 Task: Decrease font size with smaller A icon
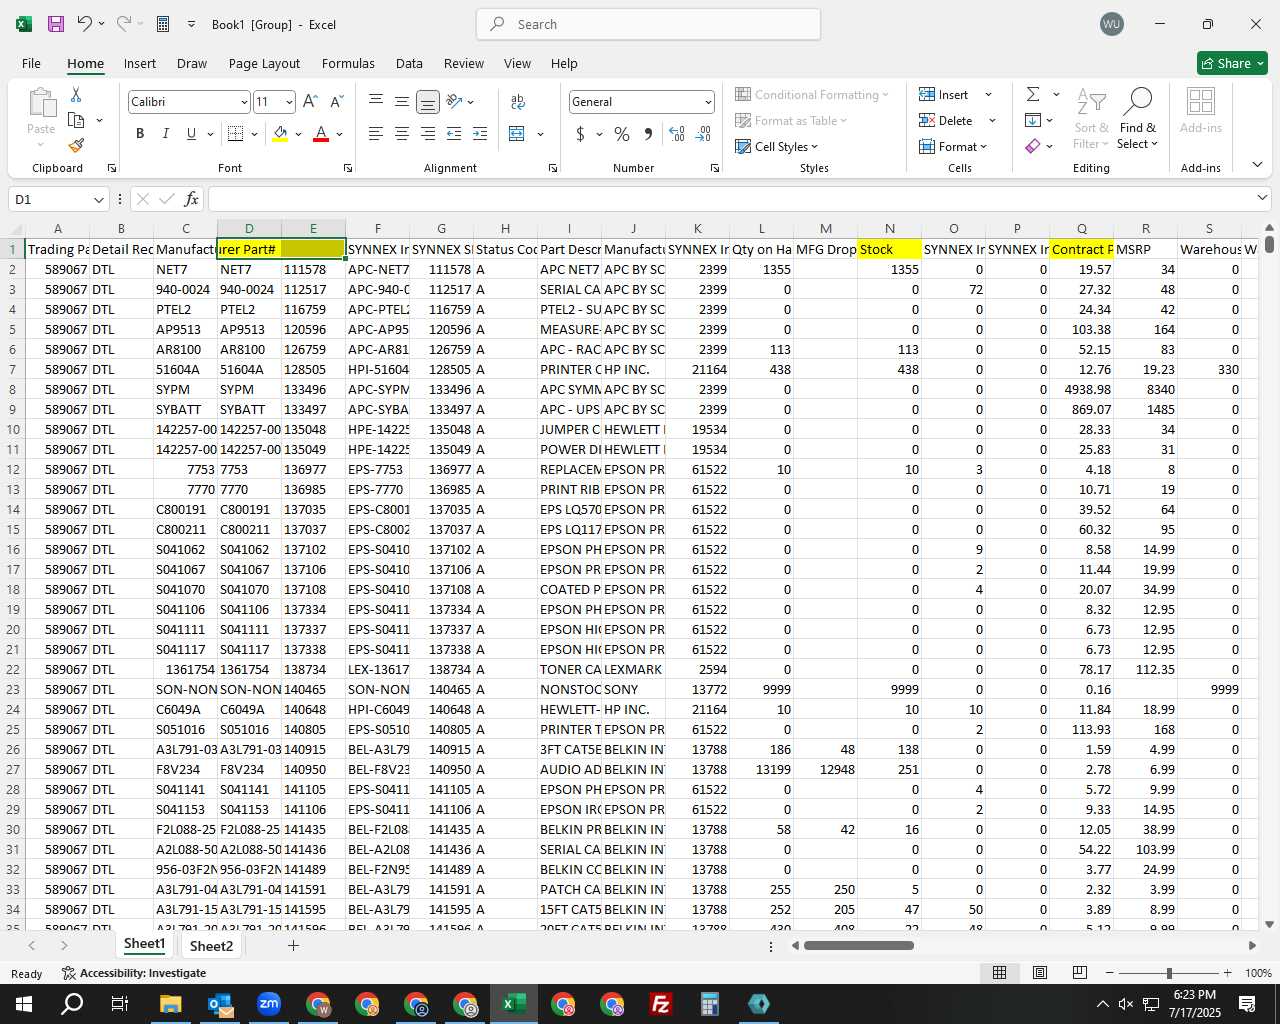coord(336,101)
